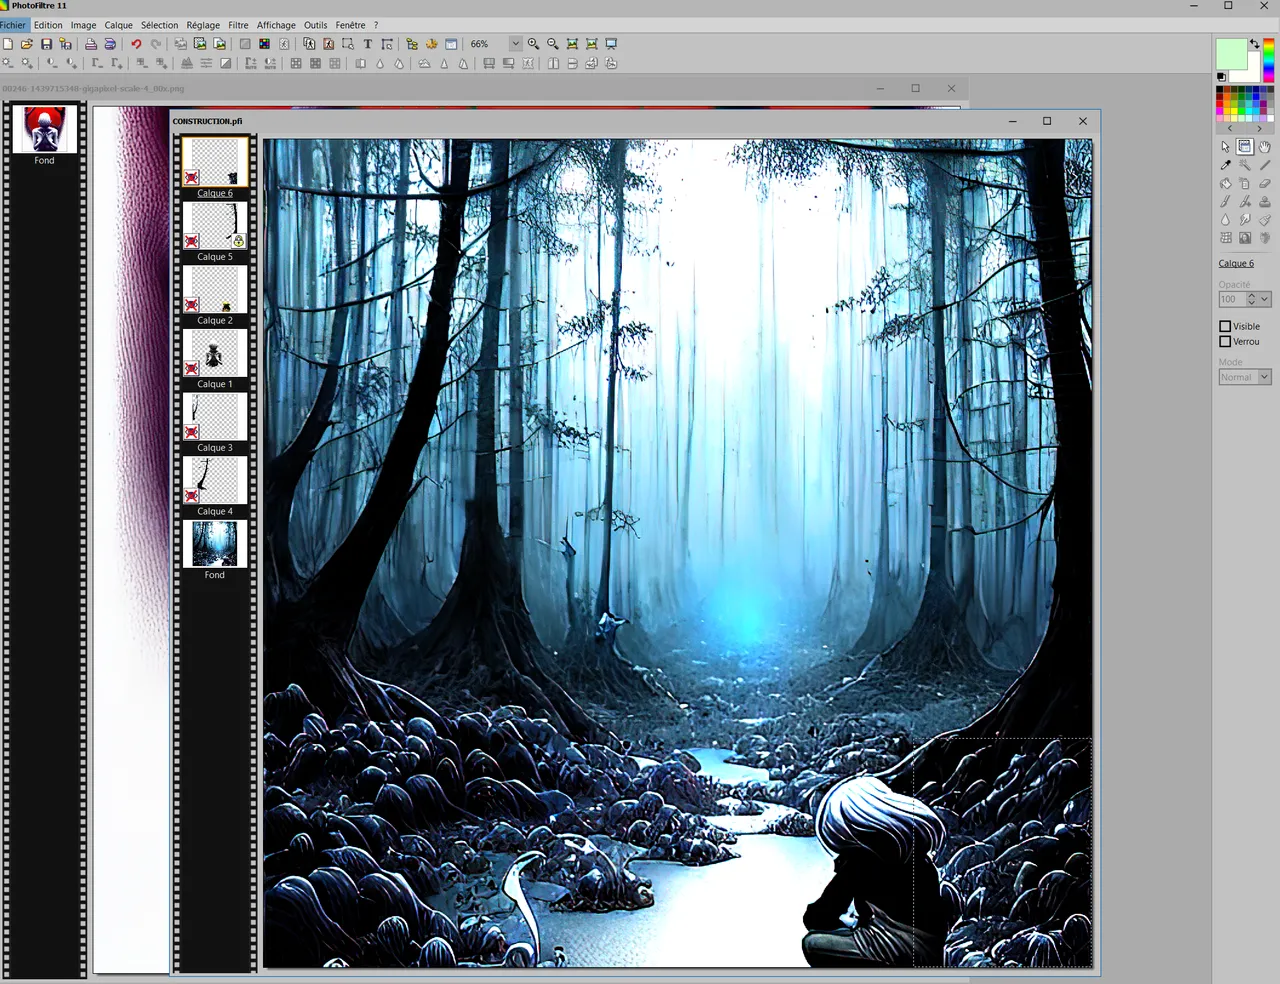
Task: Open the Calque menu
Action: pyautogui.click(x=118, y=25)
